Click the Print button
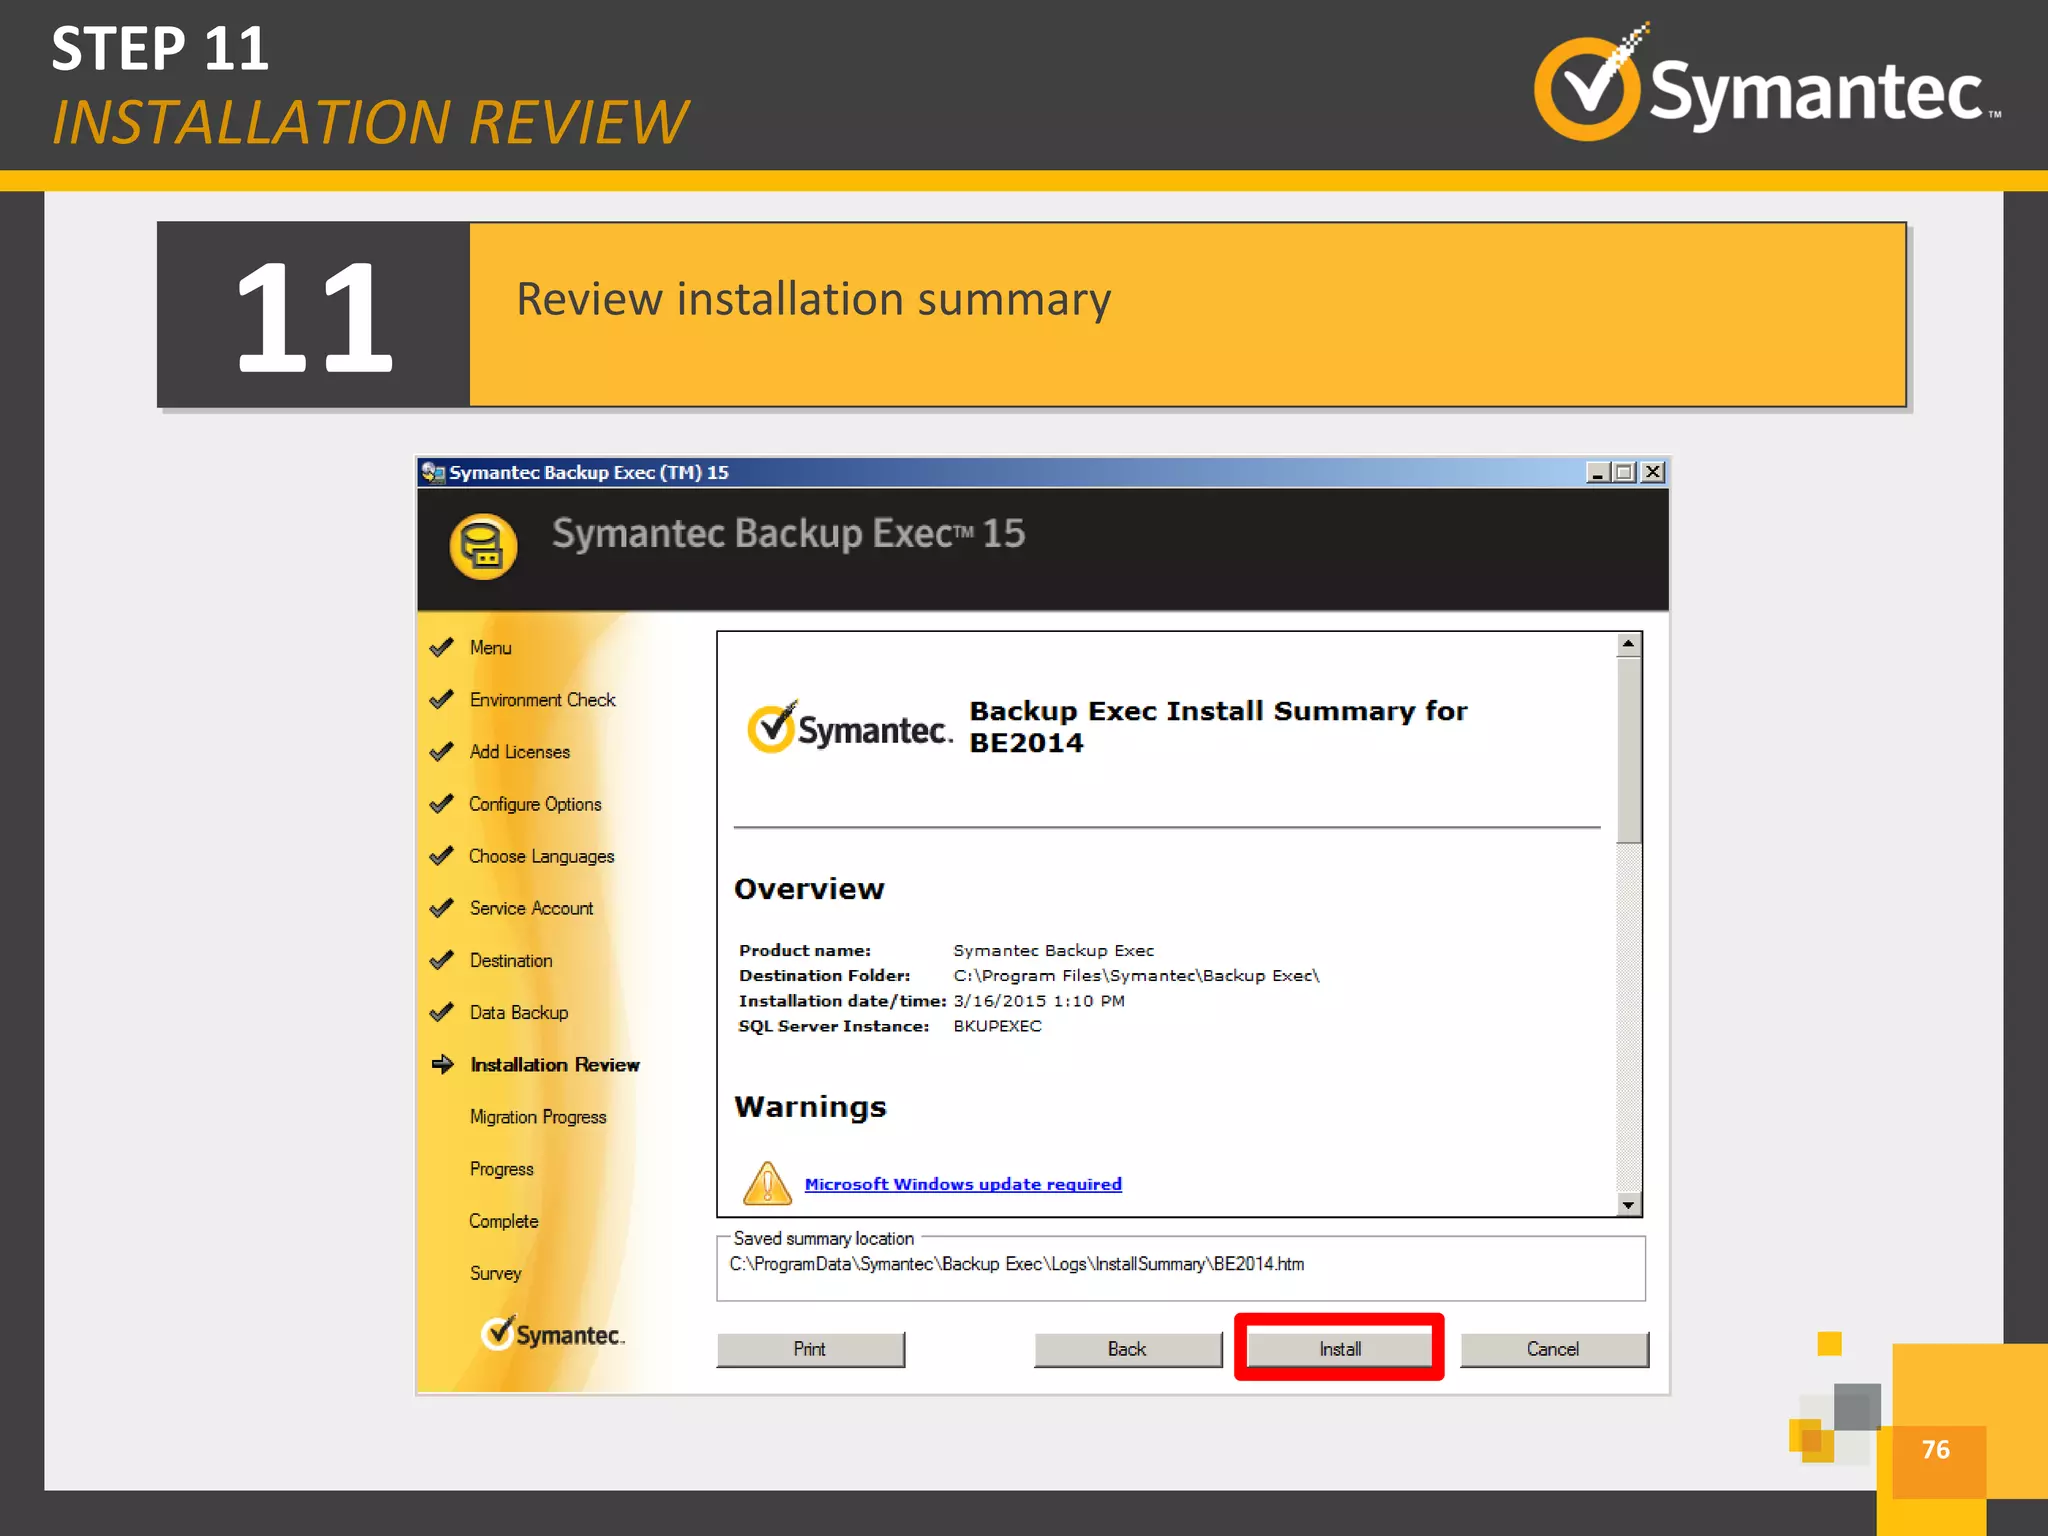The width and height of the screenshot is (2048, 1536). (810, 1349)
